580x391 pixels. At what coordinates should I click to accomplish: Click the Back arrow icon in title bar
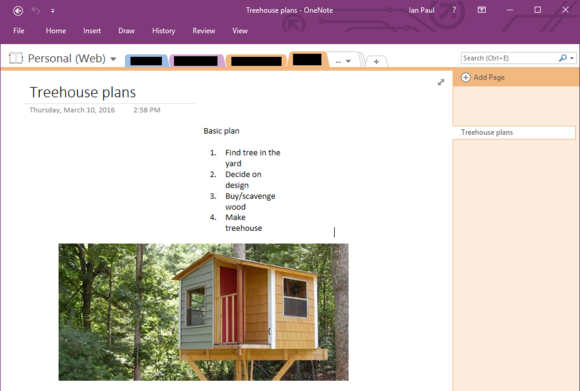click(18, 11)
